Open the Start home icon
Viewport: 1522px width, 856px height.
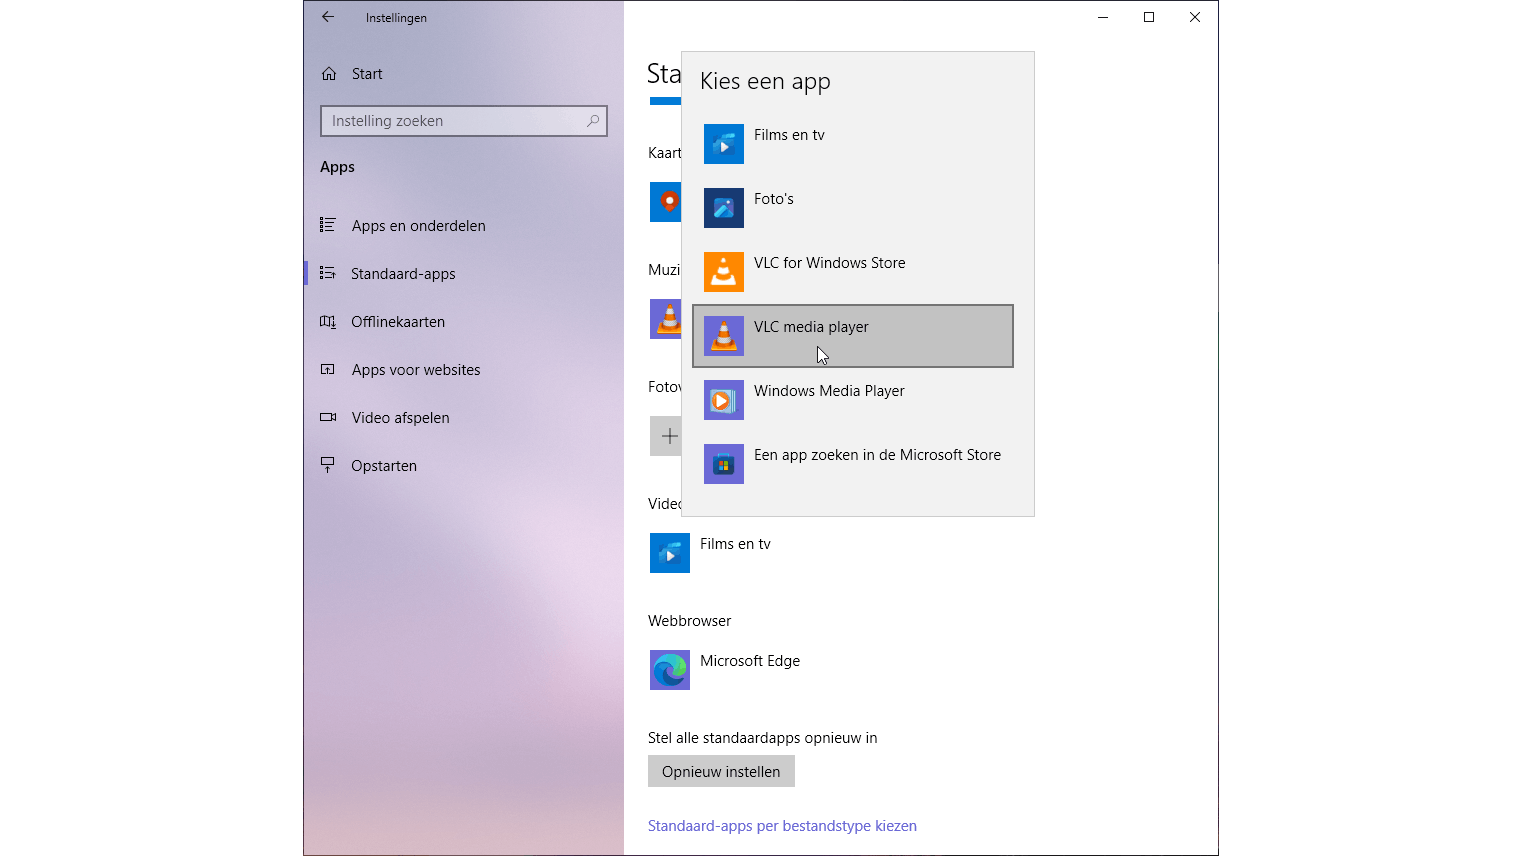tap(329, 74)
